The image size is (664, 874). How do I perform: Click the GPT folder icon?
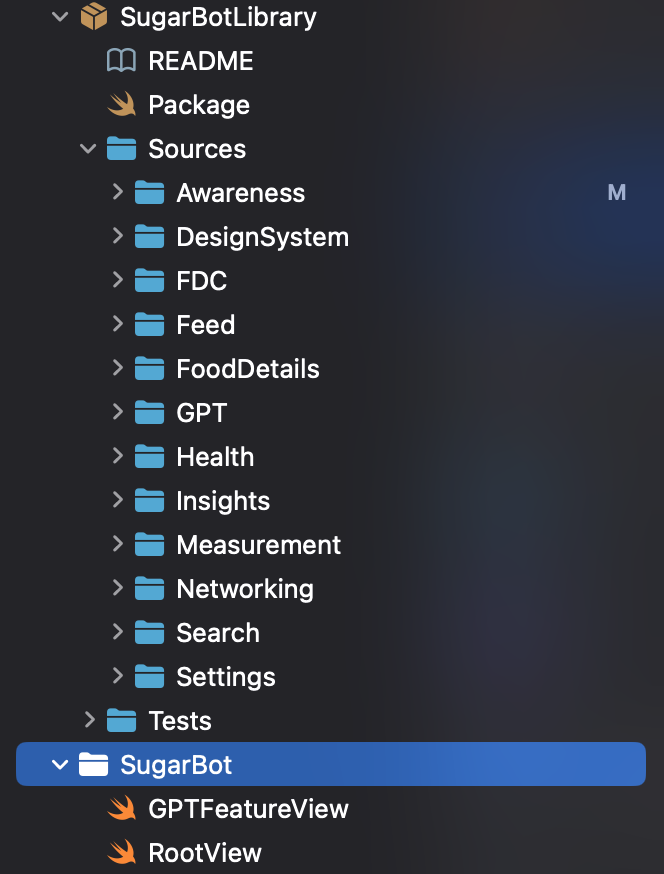(x=149, y=412)
